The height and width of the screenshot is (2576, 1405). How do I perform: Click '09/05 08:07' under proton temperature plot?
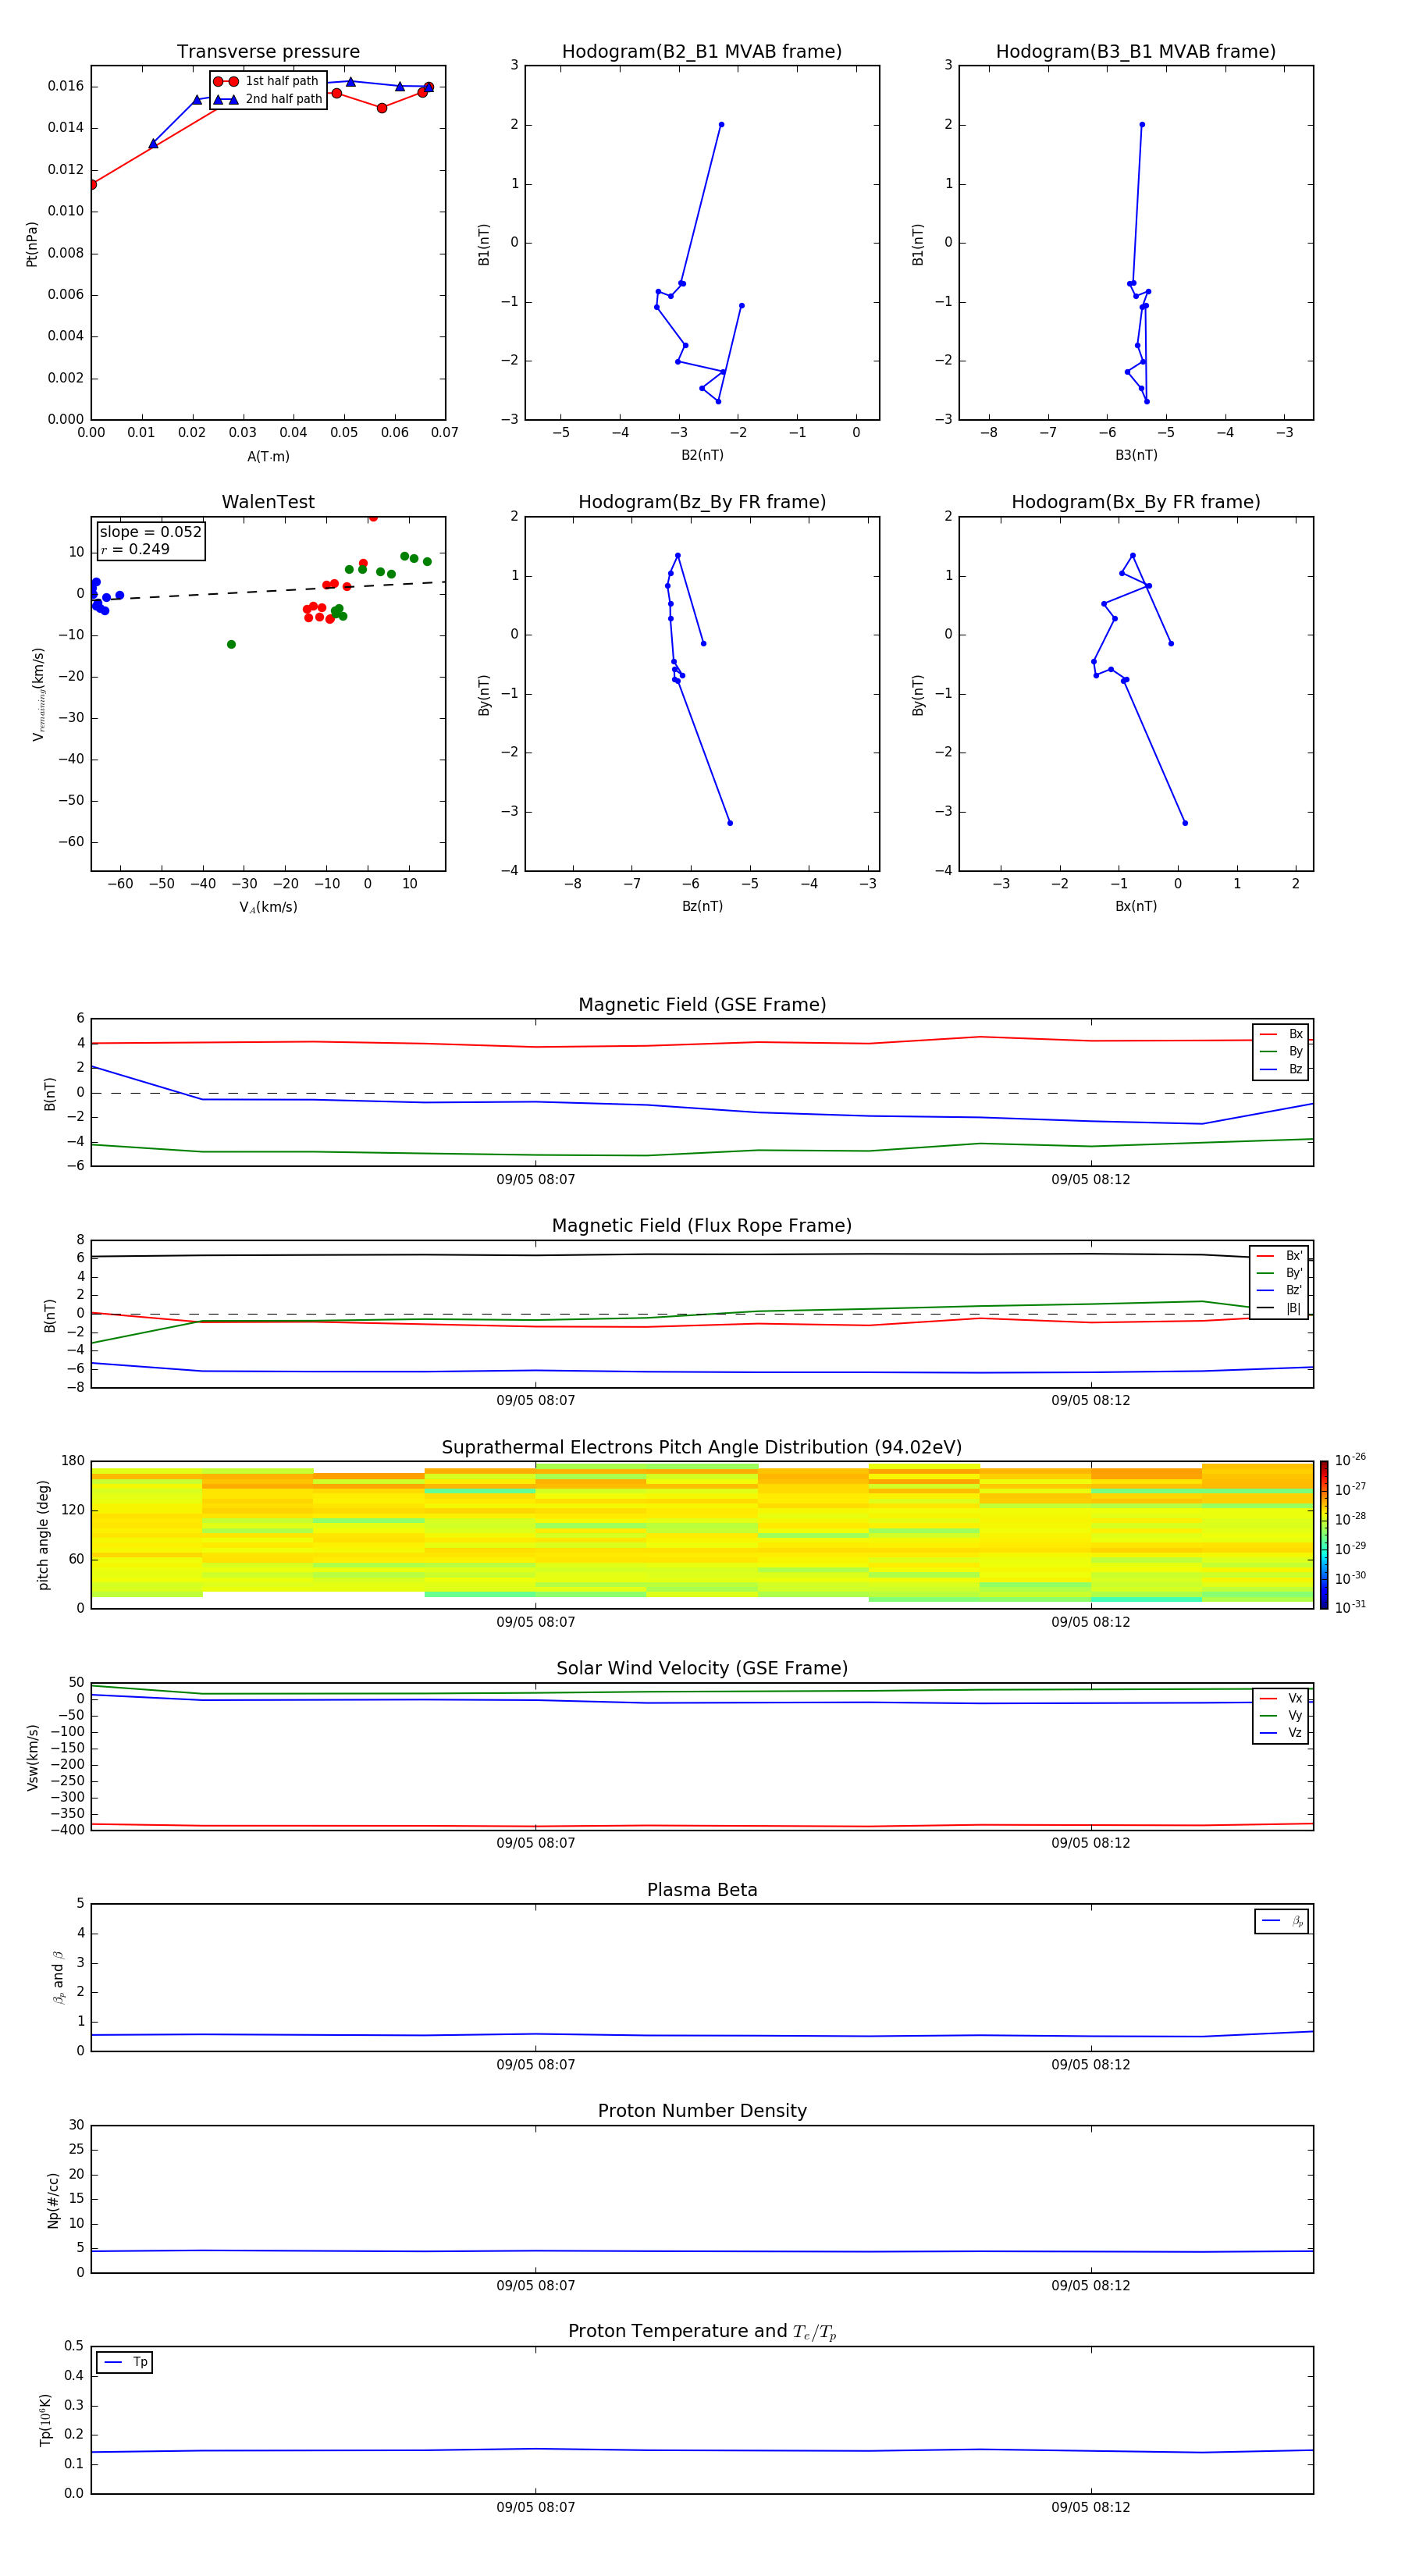pos(536,2507)
